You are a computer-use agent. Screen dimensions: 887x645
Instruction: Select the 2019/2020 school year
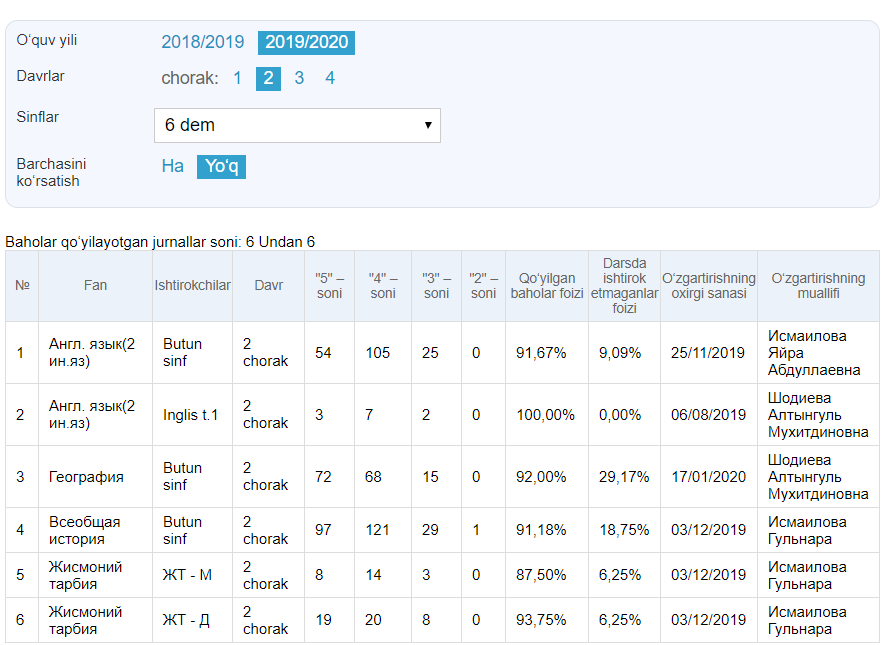tap(306, 42)
